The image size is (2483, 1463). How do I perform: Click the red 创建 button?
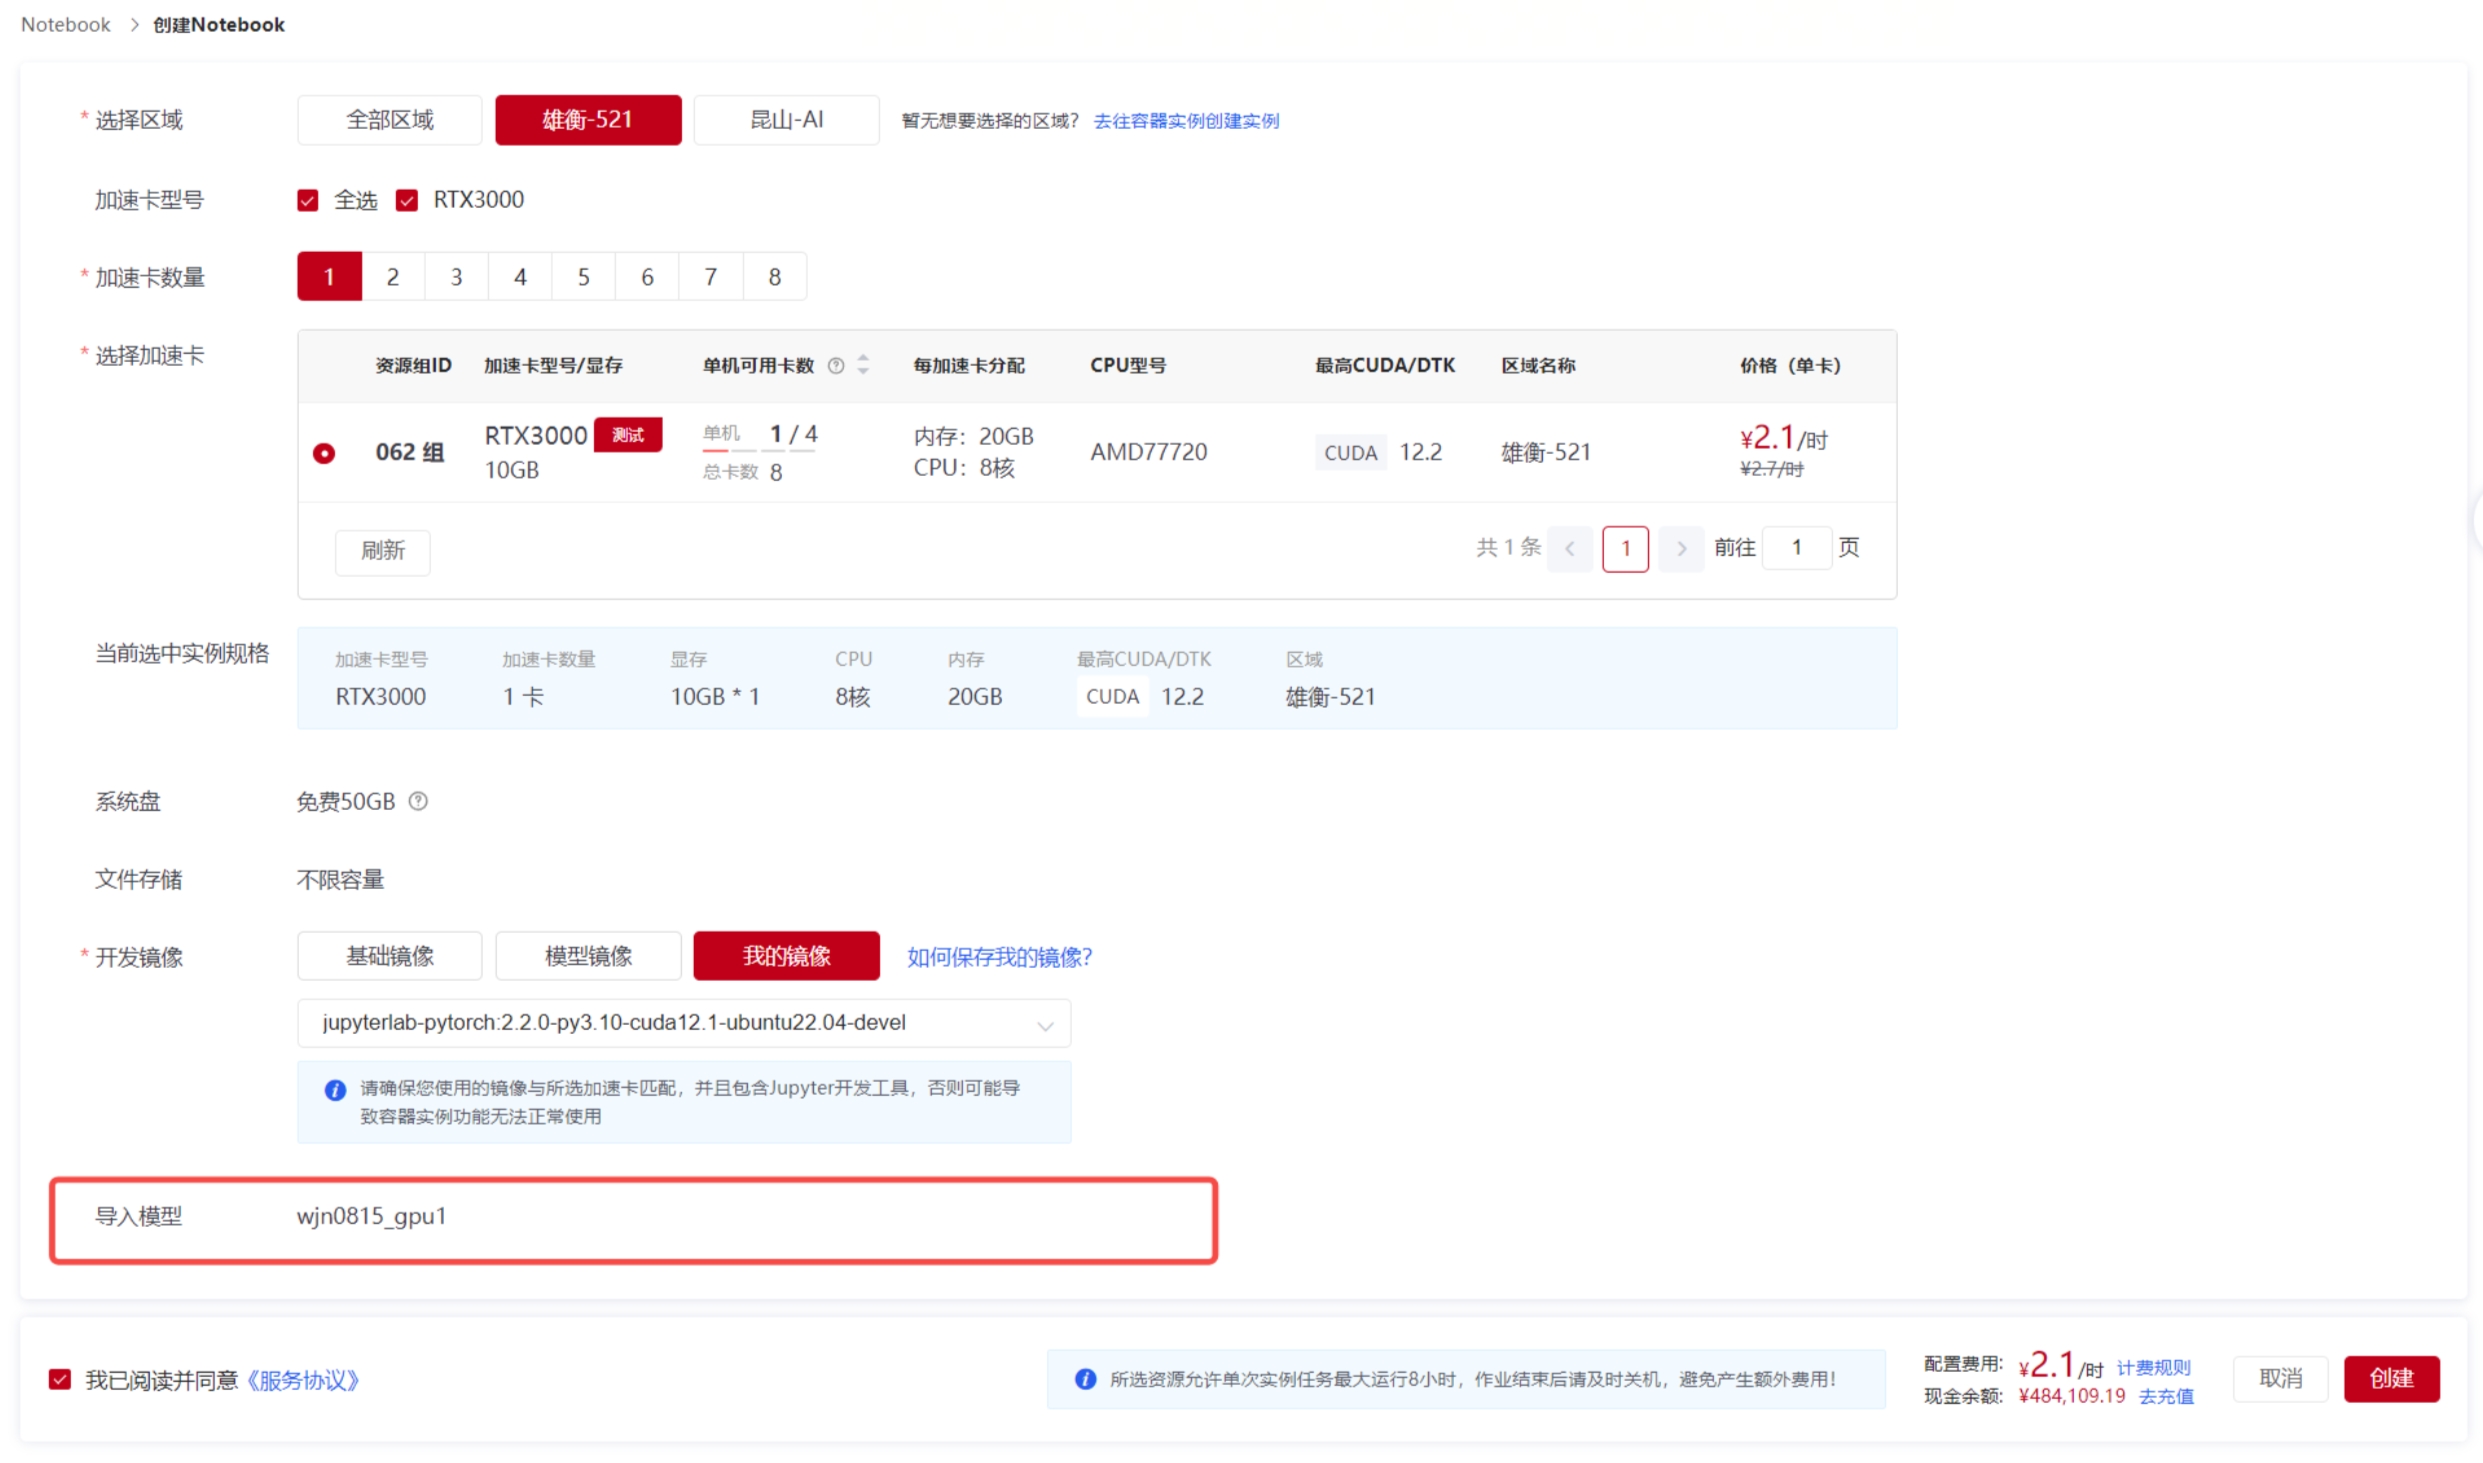(2391, 1379)
